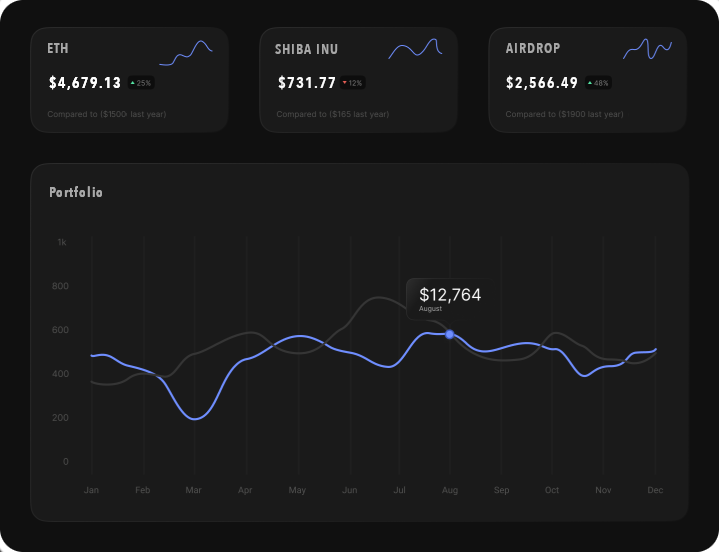Select Mar on the chart month axis
This screenshot has width=719, height=552.
[x=194, y=490]
